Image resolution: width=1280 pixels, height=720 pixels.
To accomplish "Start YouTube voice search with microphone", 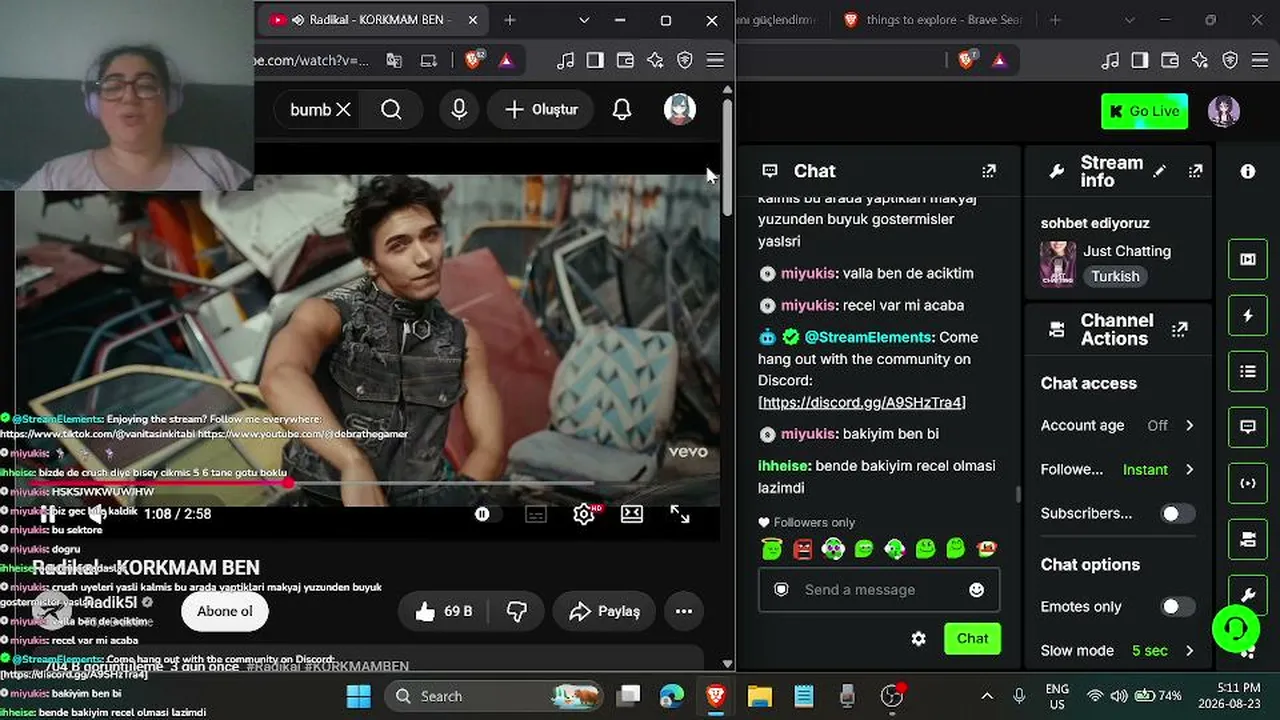I will pyautogui.click(x=459, y=110).
